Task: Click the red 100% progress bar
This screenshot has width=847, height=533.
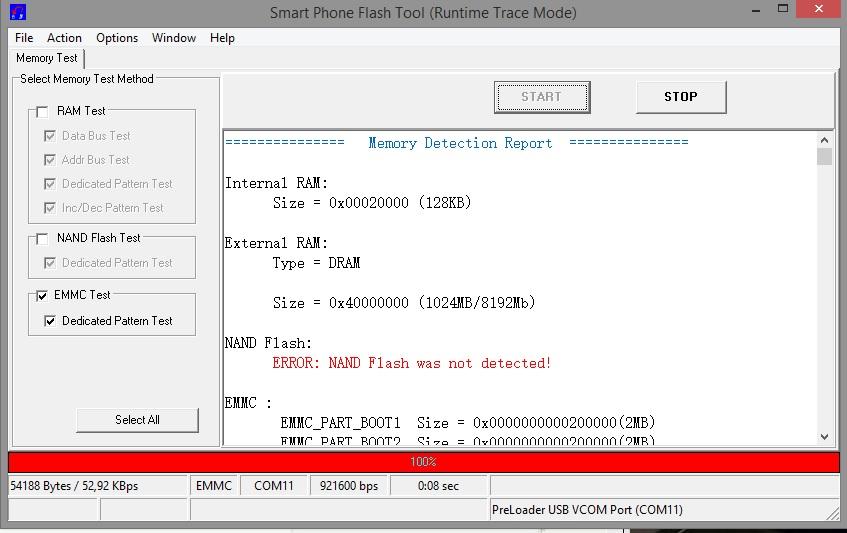Action: 424,462
